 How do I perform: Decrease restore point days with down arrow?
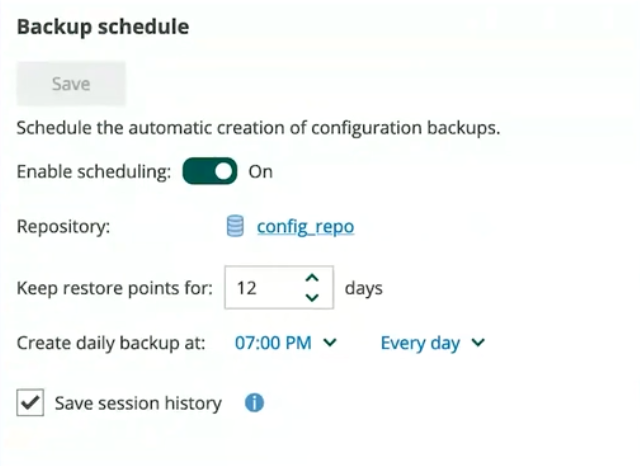[x=312, y=297]
